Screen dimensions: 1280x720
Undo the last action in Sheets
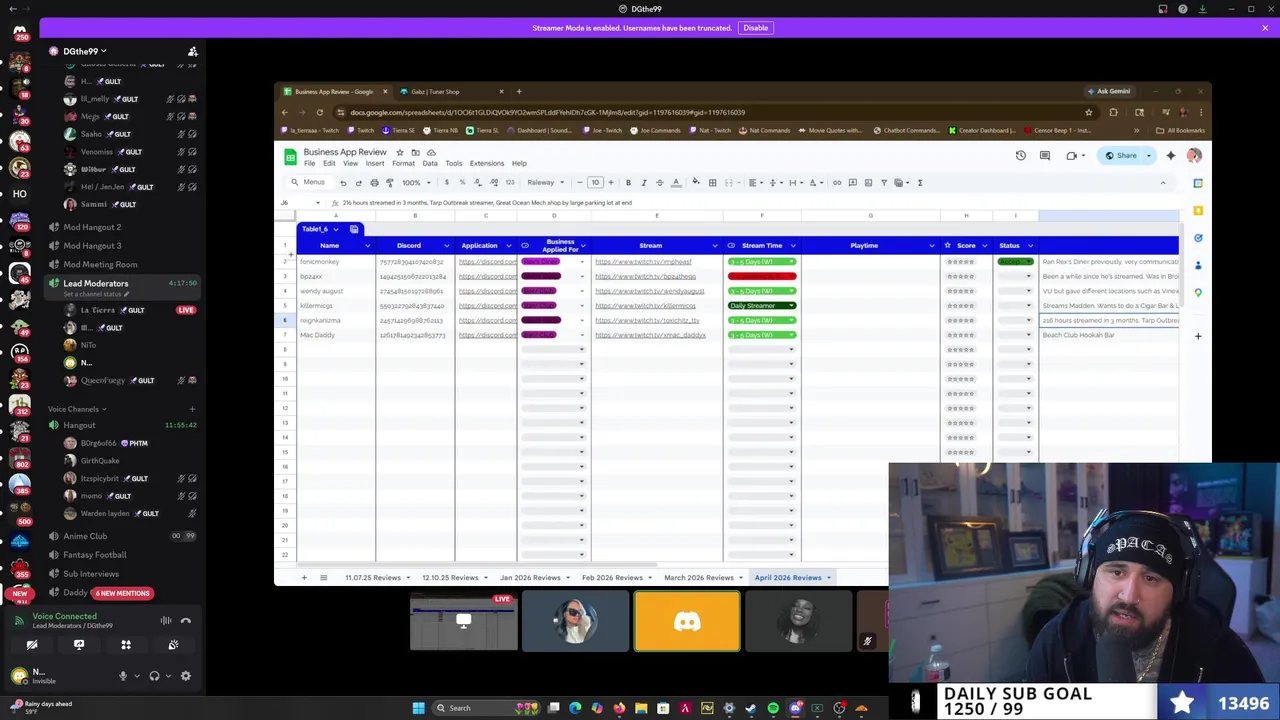pos(343,183)
